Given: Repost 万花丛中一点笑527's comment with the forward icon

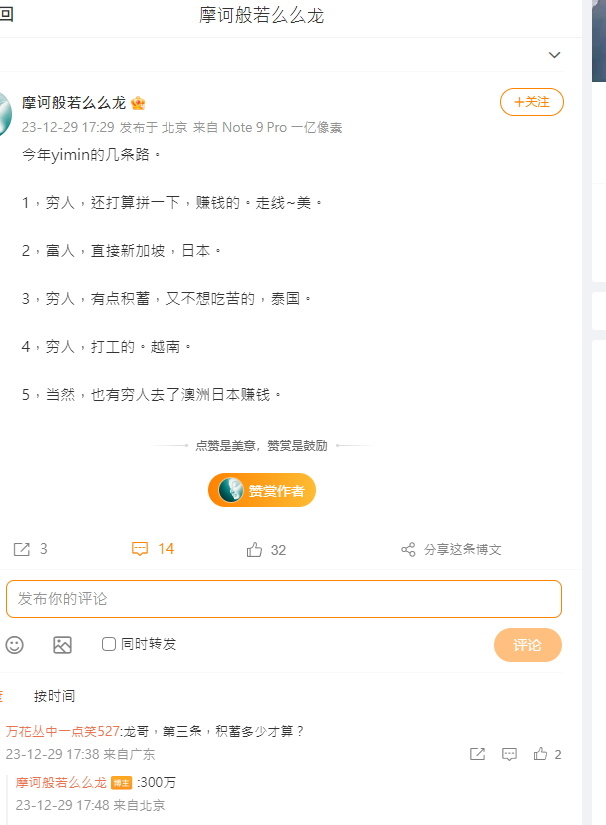Looking at the screenshot, I should tap(477, 754).
